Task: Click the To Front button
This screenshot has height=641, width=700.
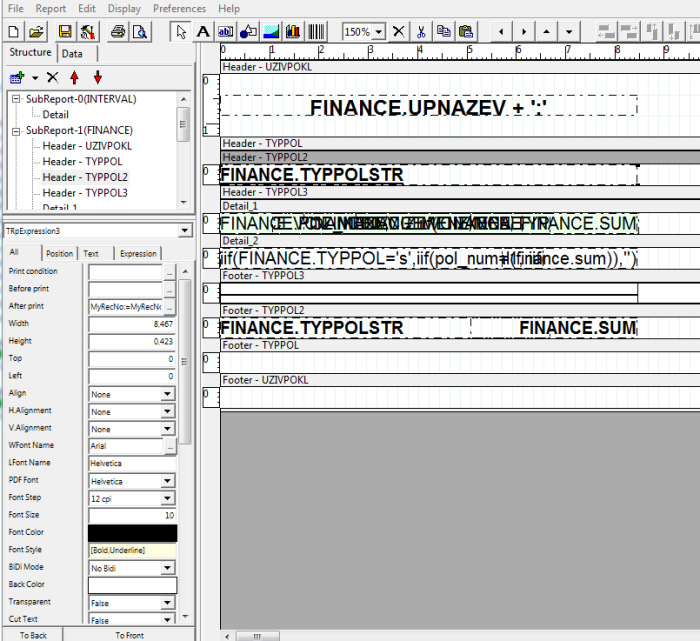Action: coord(129,635)
